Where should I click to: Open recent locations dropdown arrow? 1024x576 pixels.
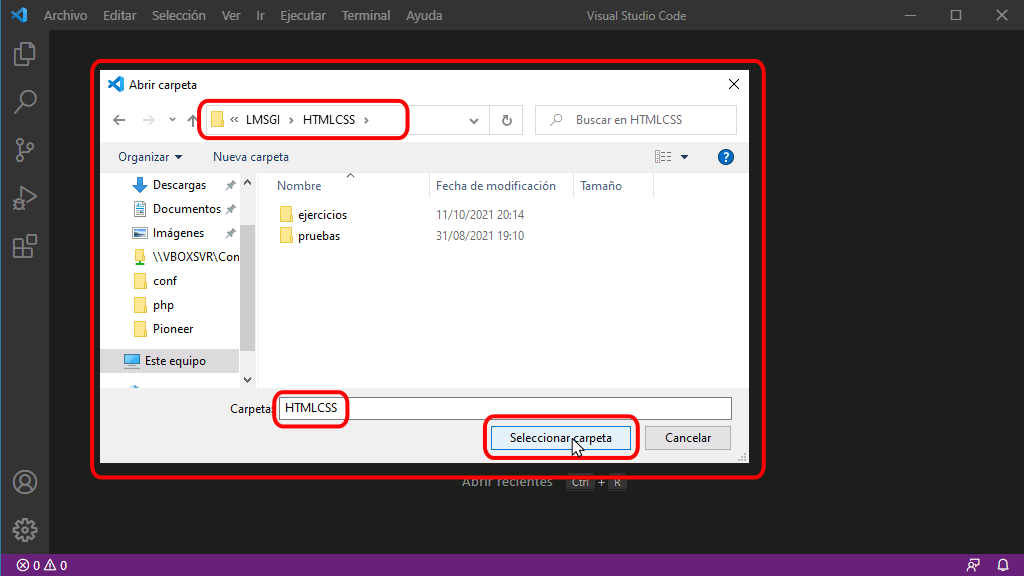pos(172,120)
